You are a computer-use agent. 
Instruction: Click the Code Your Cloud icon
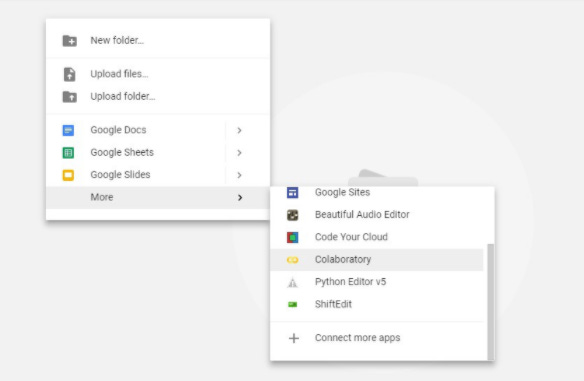point(292,237)
